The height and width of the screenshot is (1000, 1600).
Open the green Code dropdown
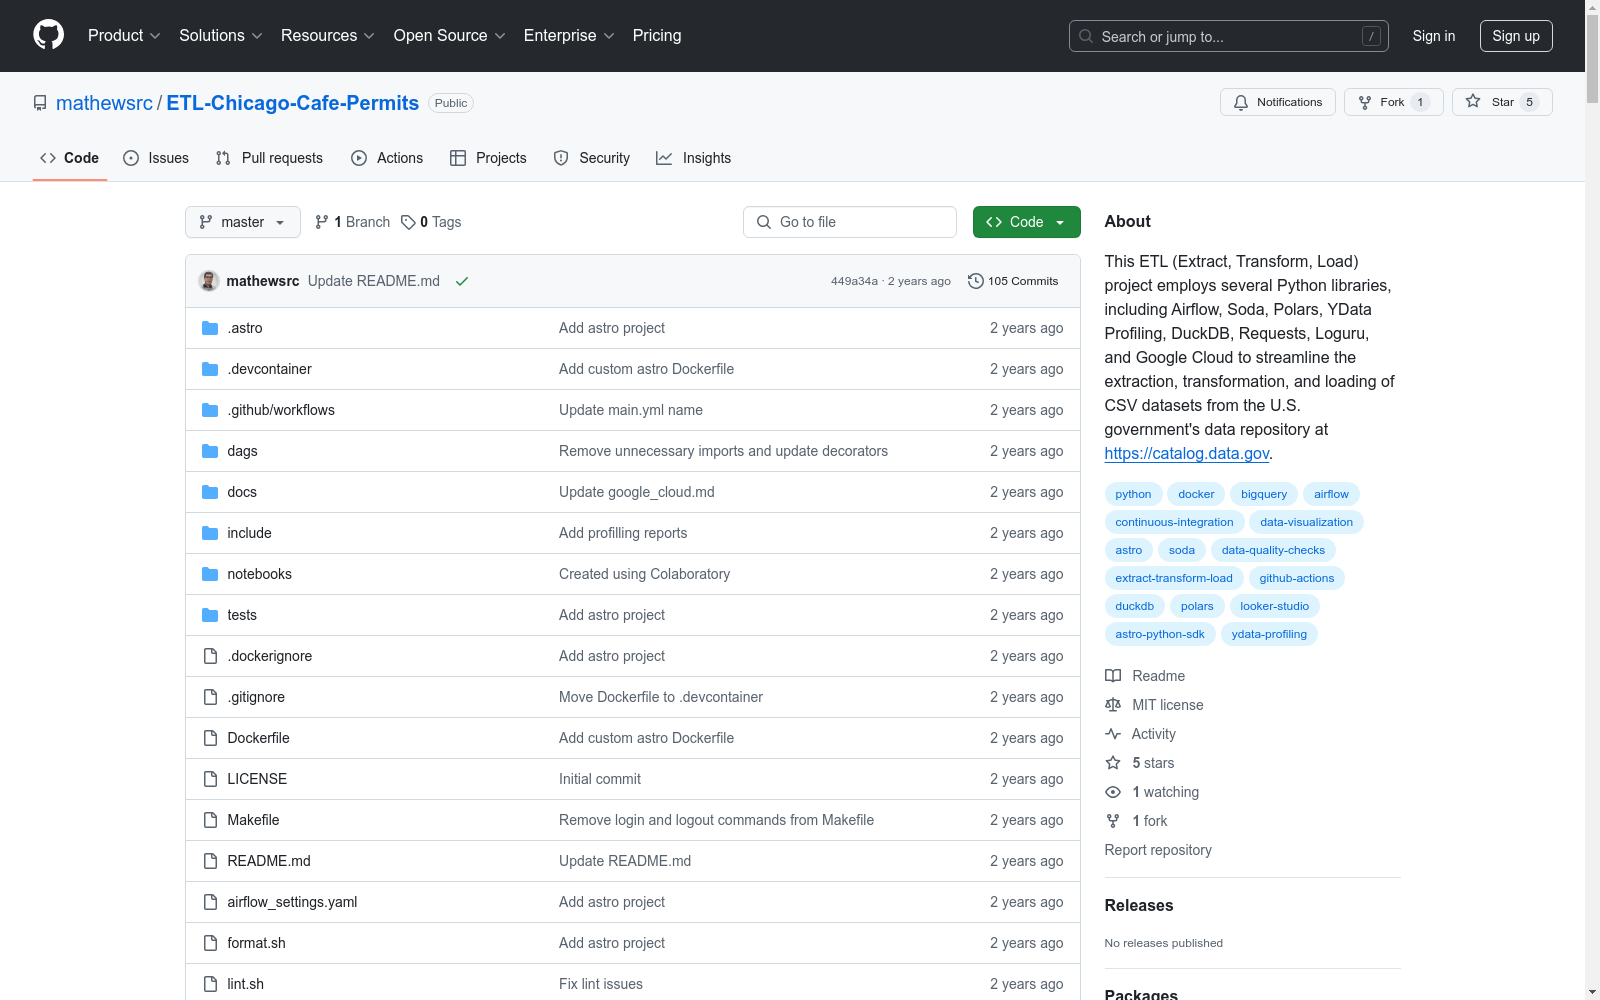1026,222
